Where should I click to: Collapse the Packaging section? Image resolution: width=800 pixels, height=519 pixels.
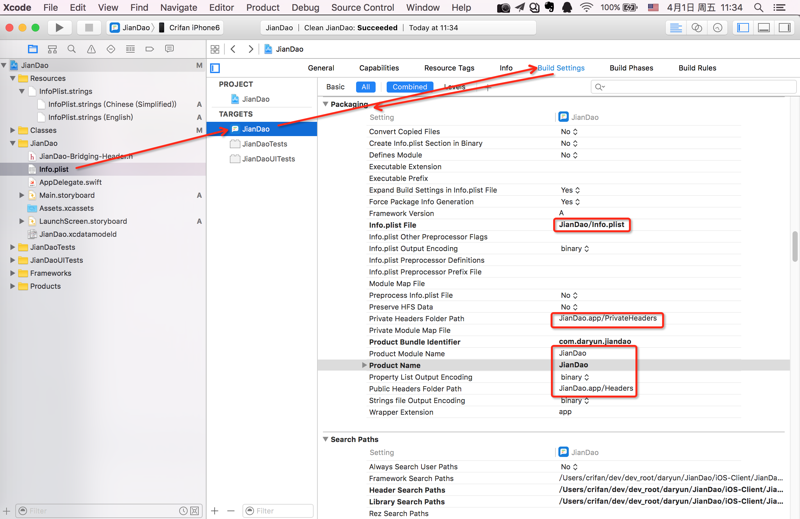[x=325, y=104]
